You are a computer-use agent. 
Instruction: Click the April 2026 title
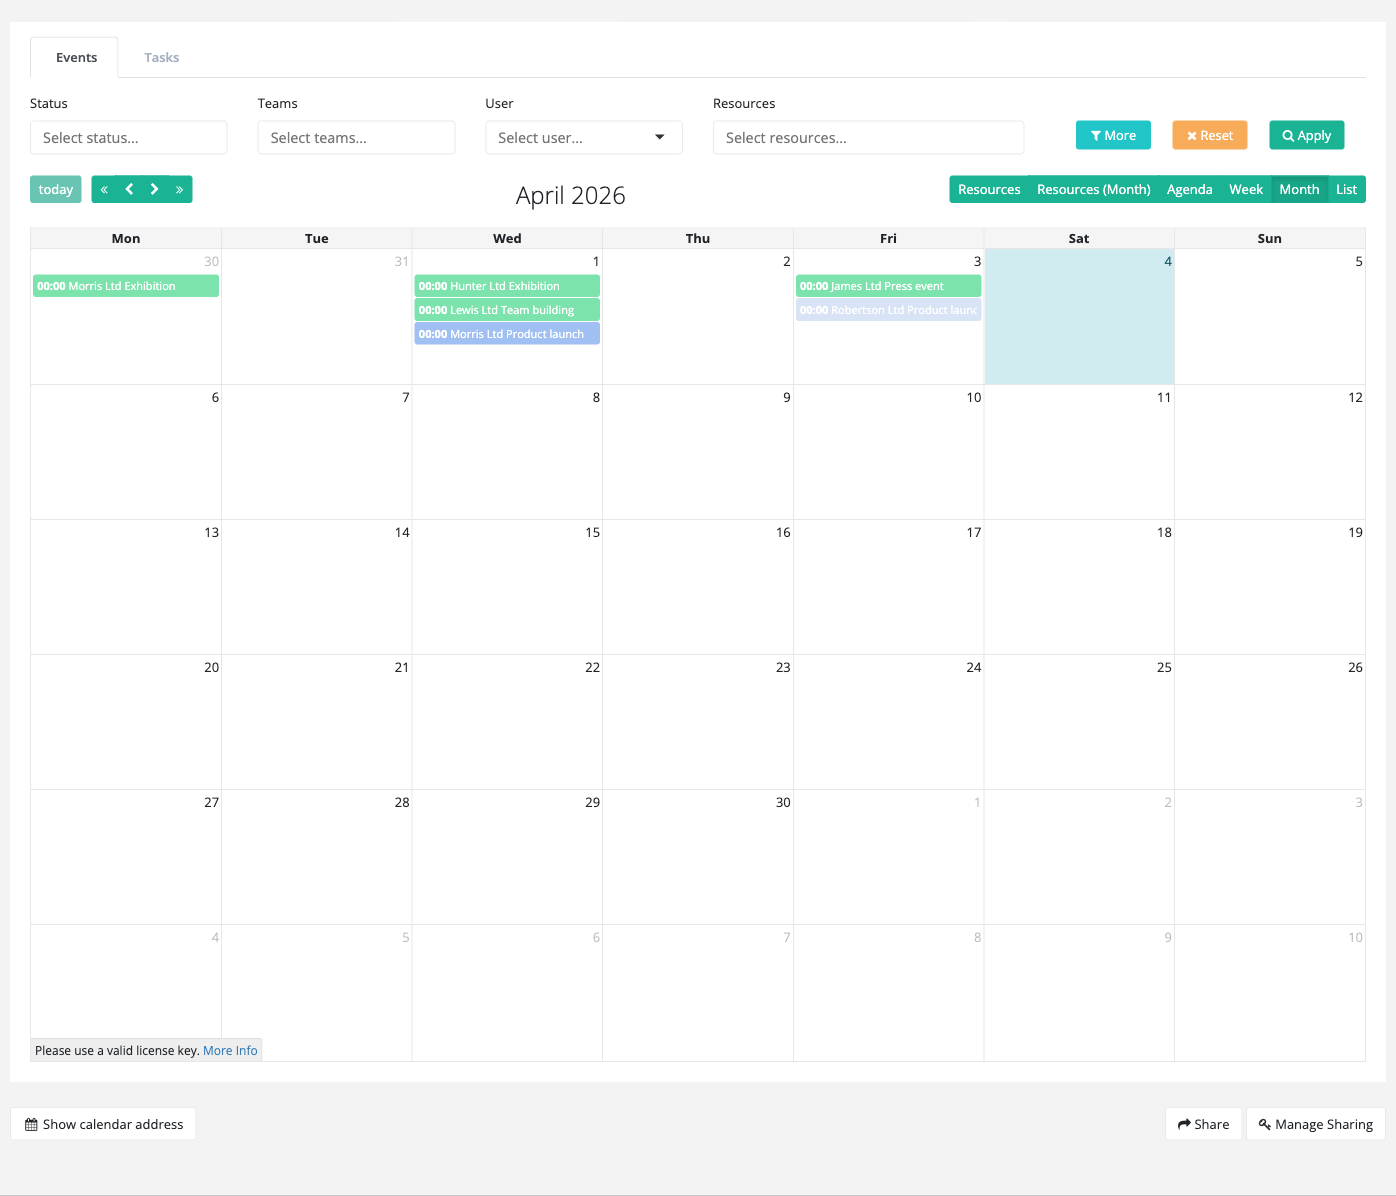570,195
